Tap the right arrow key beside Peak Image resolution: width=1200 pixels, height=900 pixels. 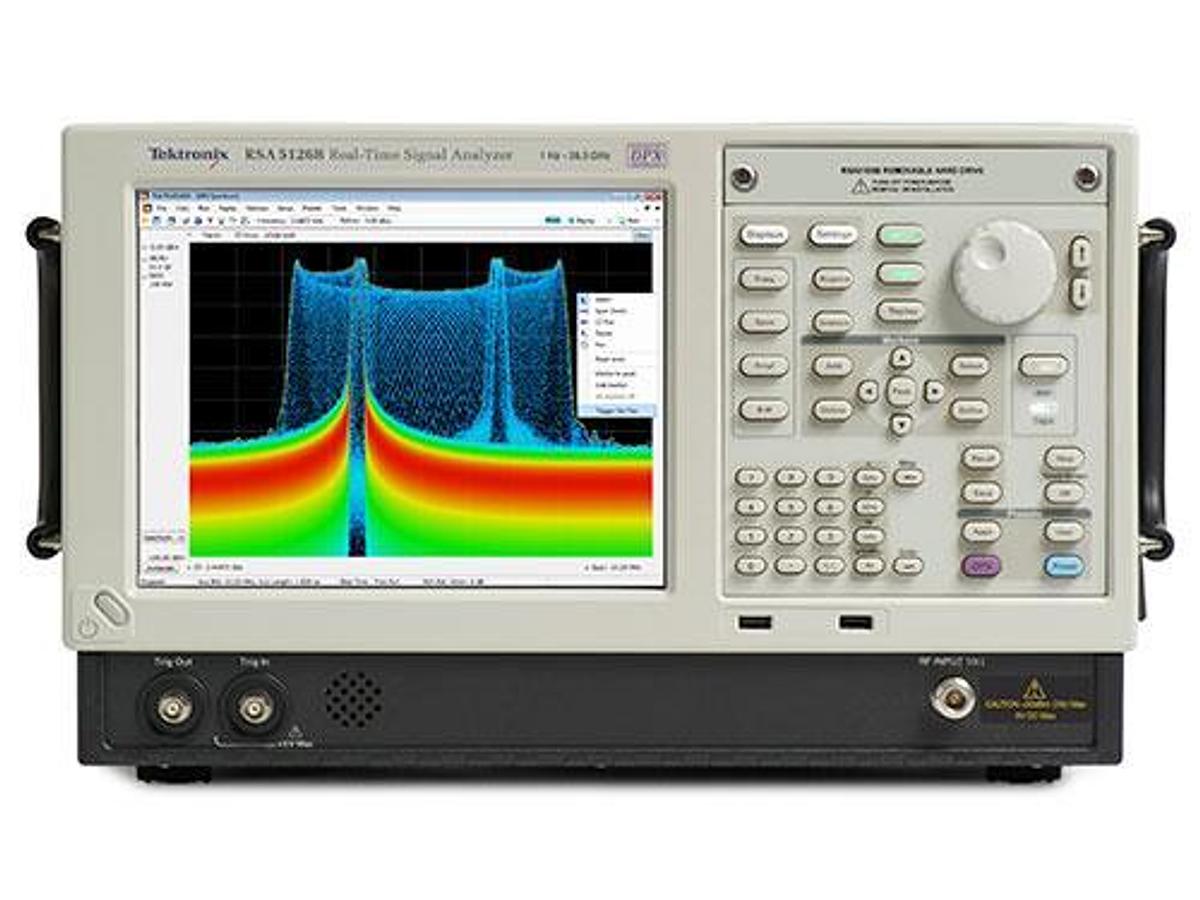(x=934, y=391)
